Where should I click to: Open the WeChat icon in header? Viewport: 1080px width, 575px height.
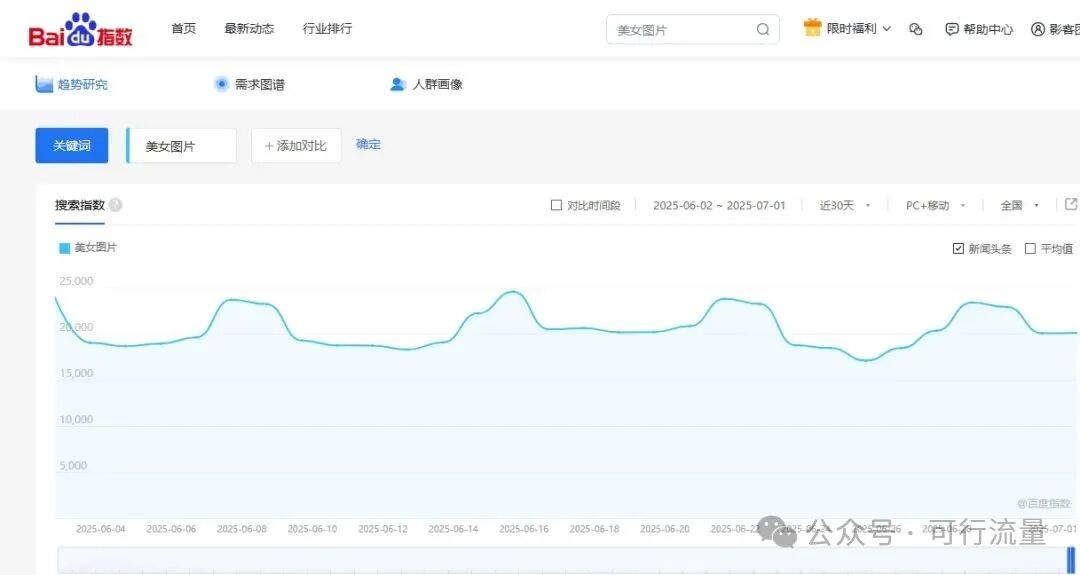click(915, 29)
